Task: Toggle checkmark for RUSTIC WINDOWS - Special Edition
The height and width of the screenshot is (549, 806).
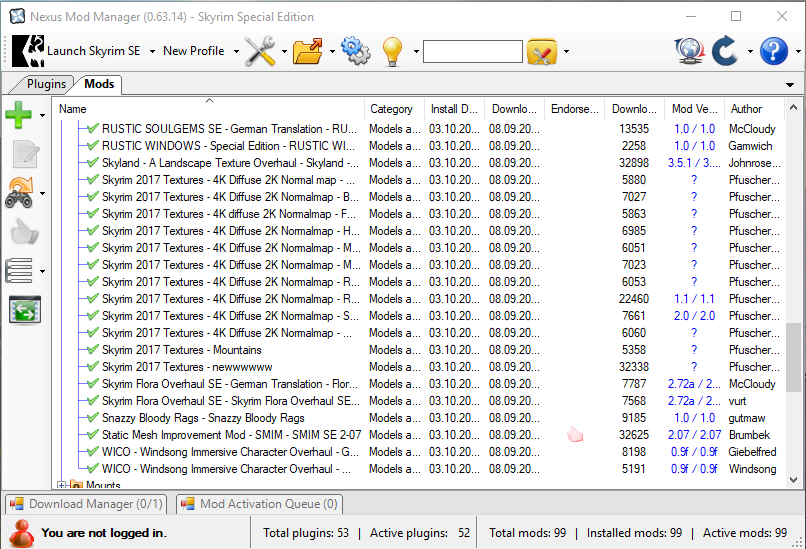Action: pos(92,146)
